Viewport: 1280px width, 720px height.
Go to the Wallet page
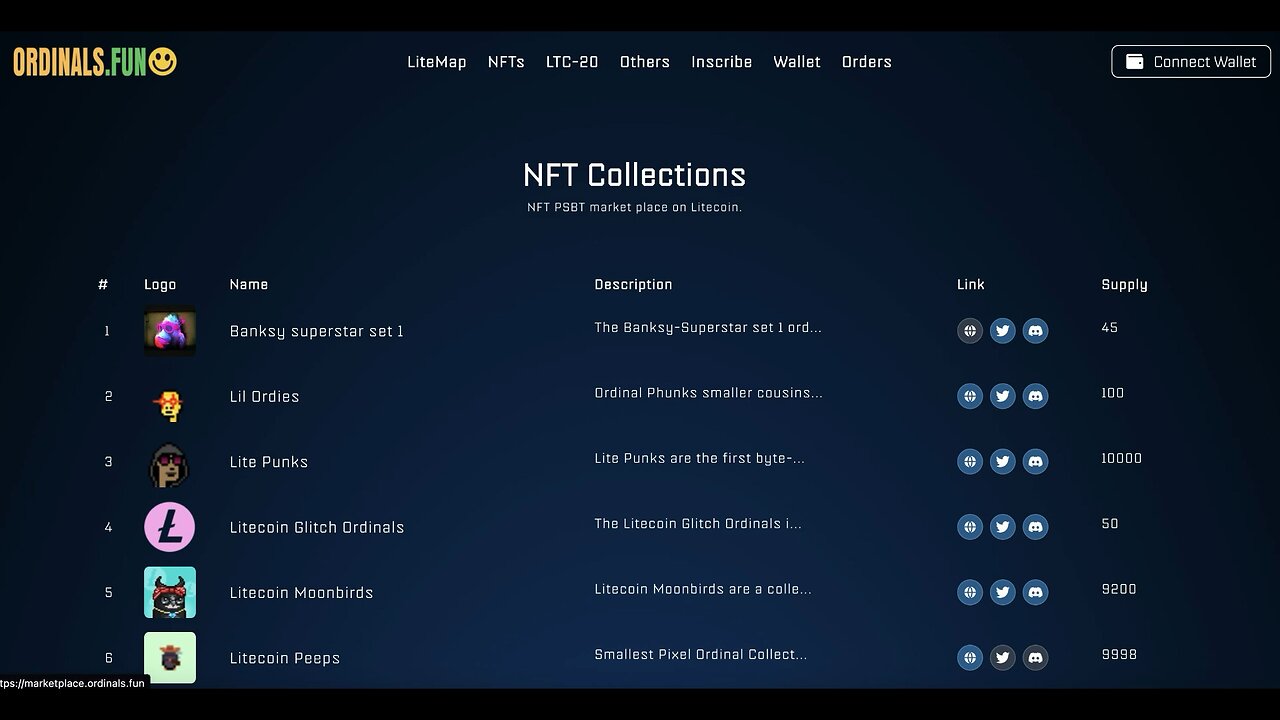coord(797,62)
